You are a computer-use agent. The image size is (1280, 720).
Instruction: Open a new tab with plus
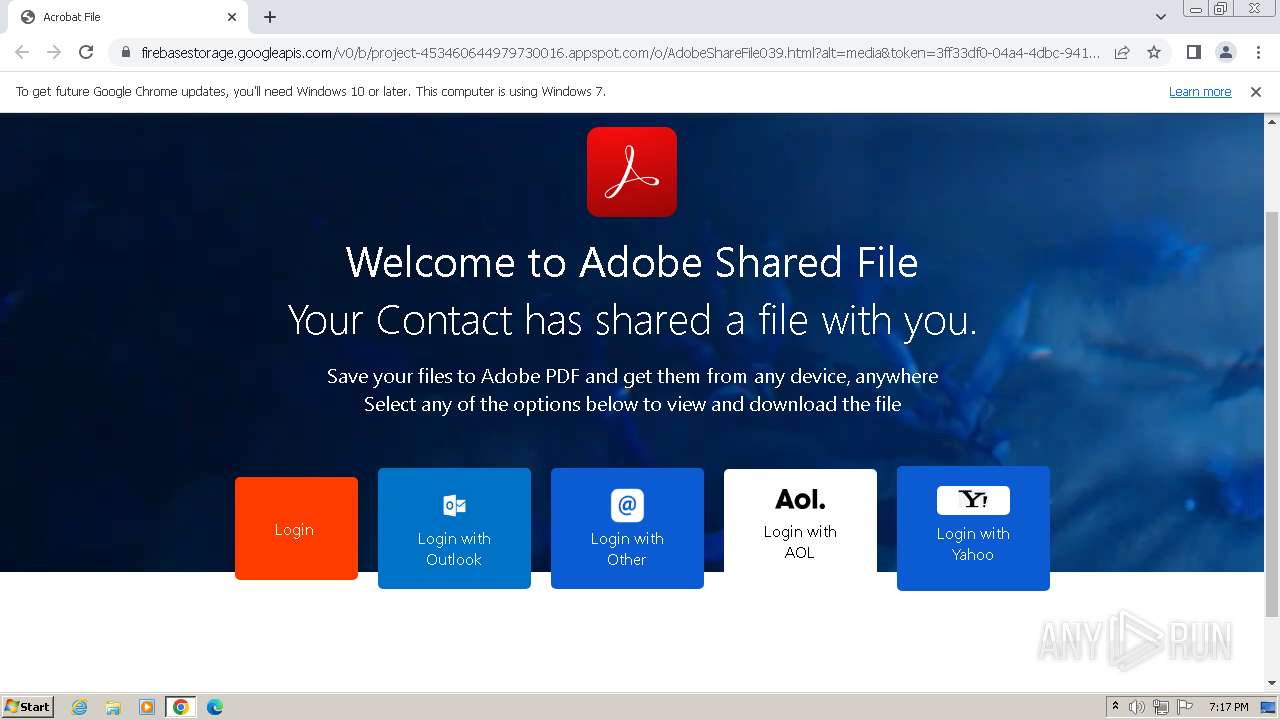coord(270,17)
